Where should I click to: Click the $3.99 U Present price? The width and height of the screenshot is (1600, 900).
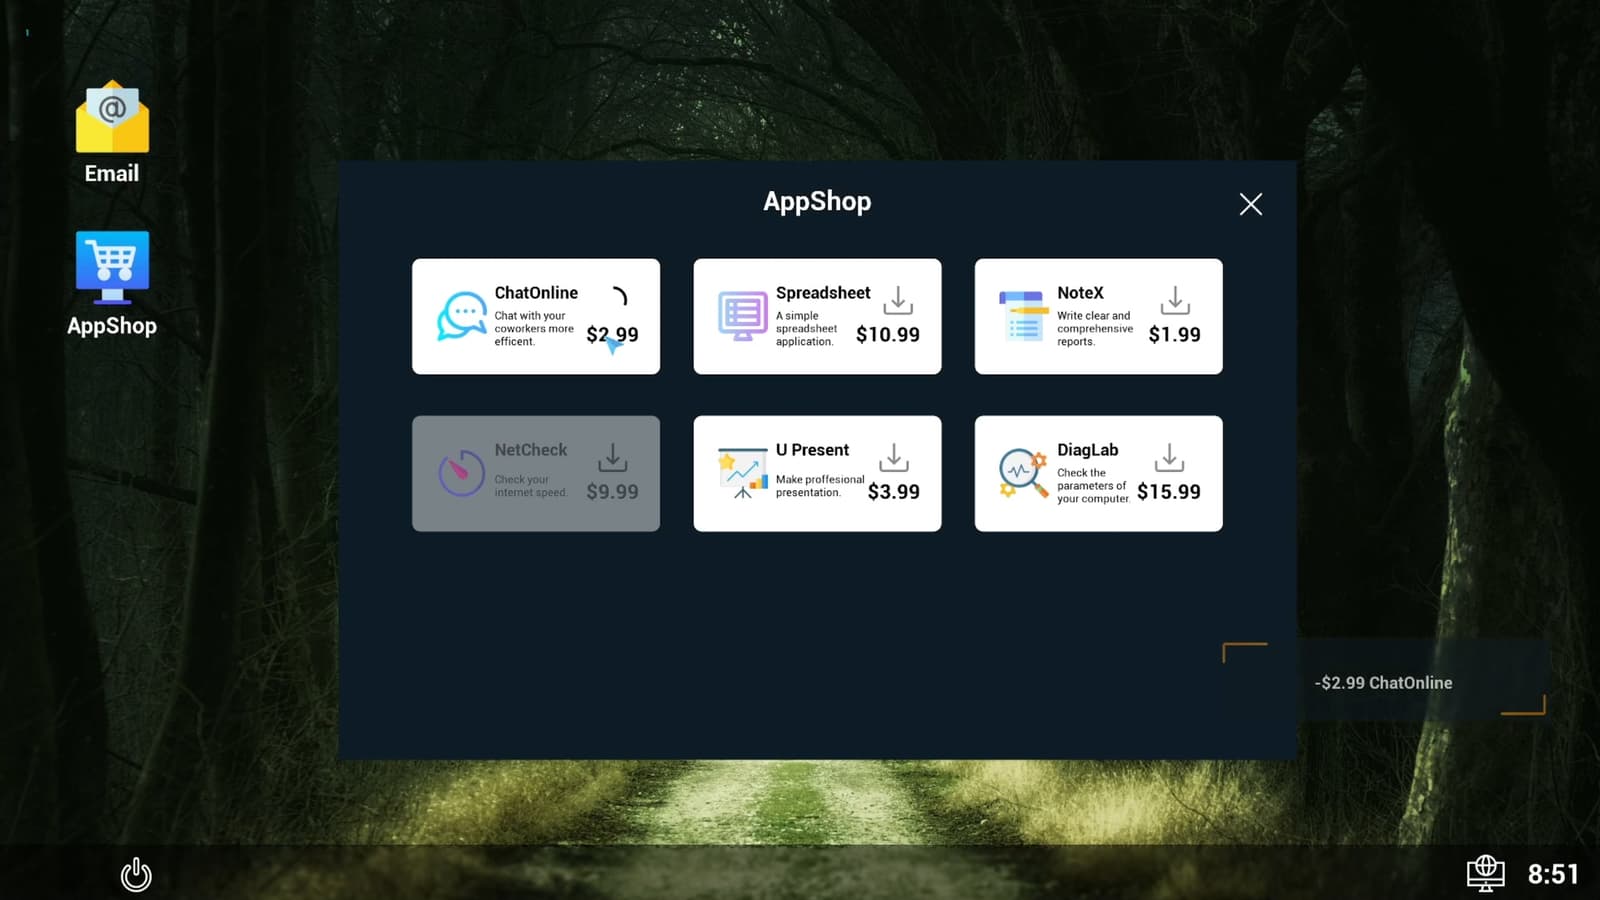[x=894, y=492]
